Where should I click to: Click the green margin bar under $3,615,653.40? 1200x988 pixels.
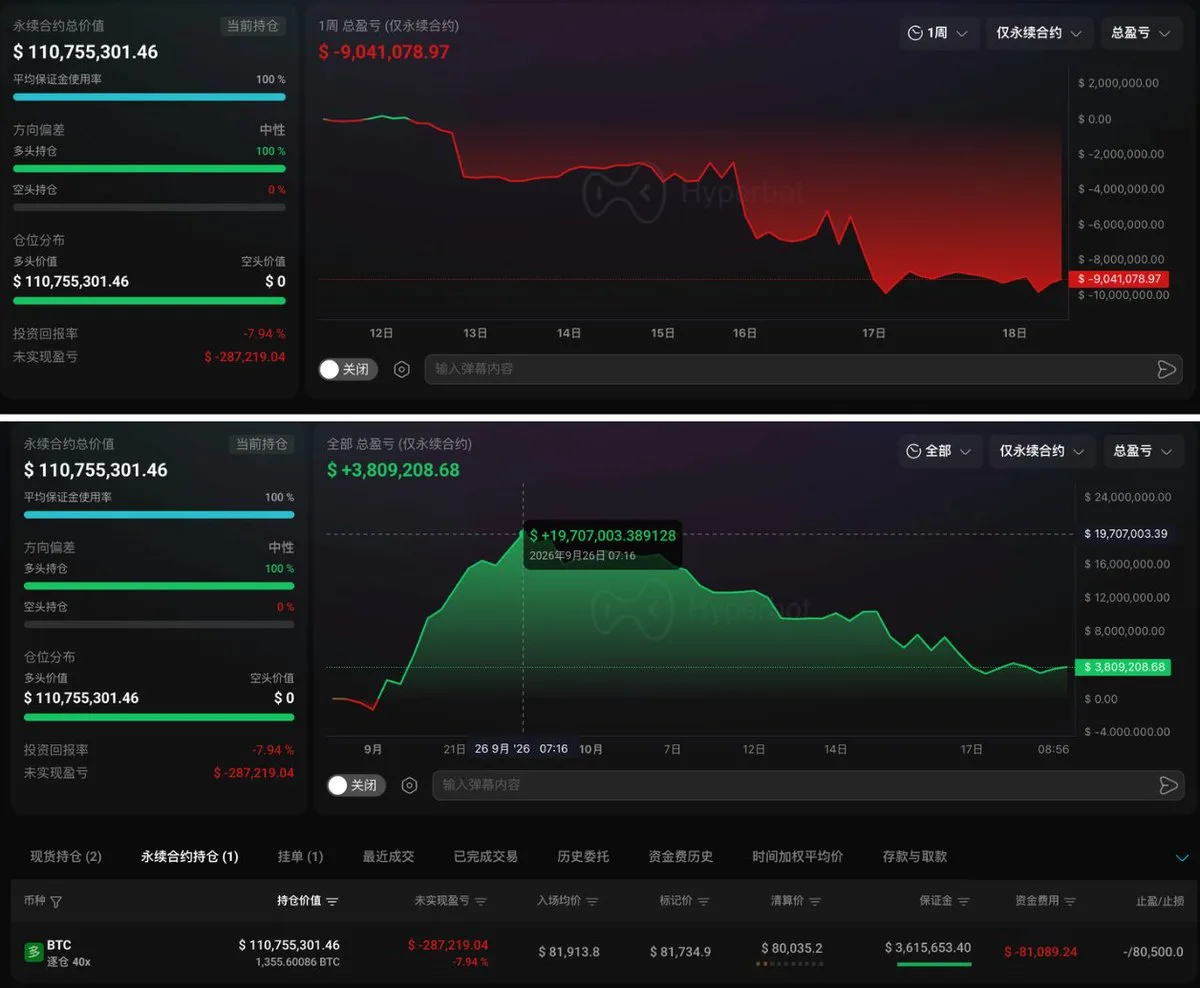tap(934, 964)
